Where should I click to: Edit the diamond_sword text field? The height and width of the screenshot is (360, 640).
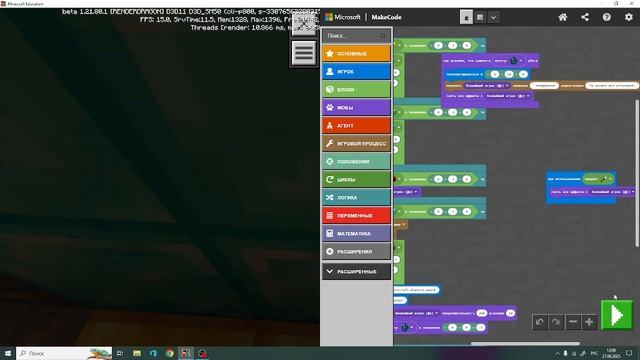coord(416,290)
